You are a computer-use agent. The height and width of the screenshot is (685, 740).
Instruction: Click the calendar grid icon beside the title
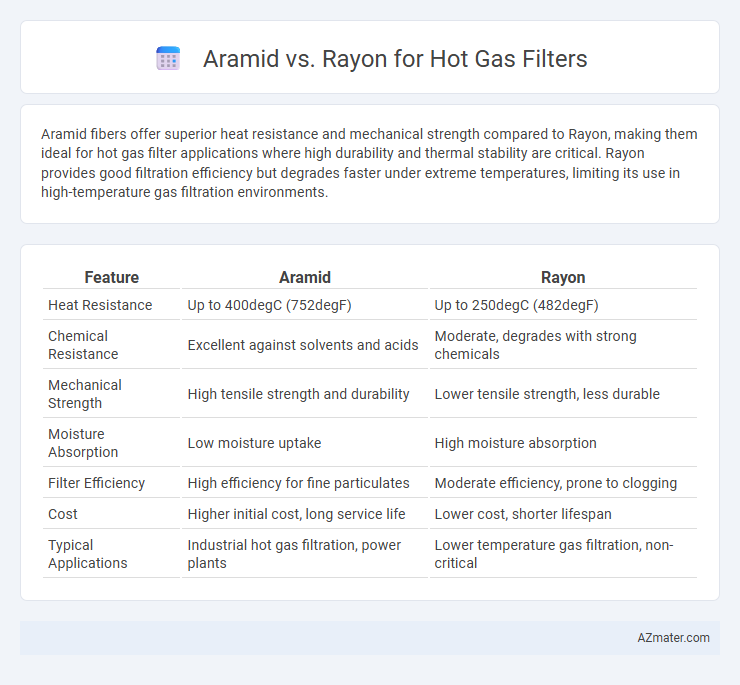click(x=168, y=59)
